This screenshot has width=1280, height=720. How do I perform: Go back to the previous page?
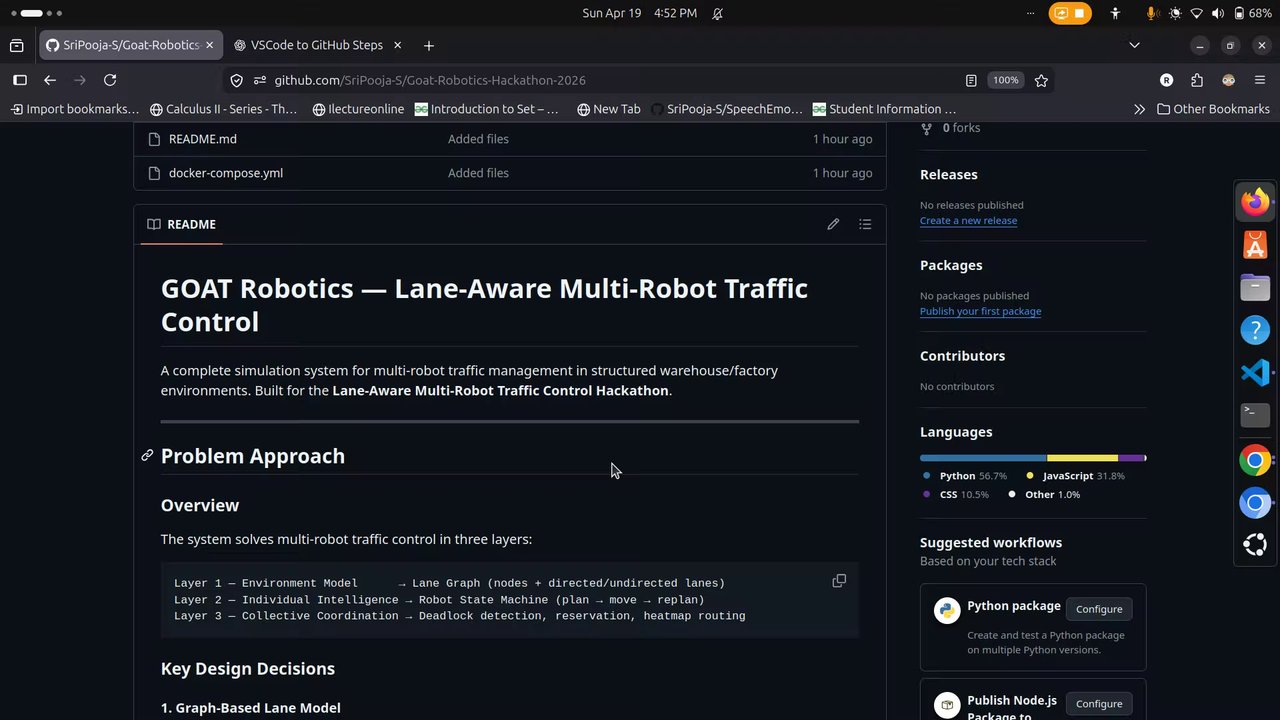pyautogui.click(x=50, y=80)
